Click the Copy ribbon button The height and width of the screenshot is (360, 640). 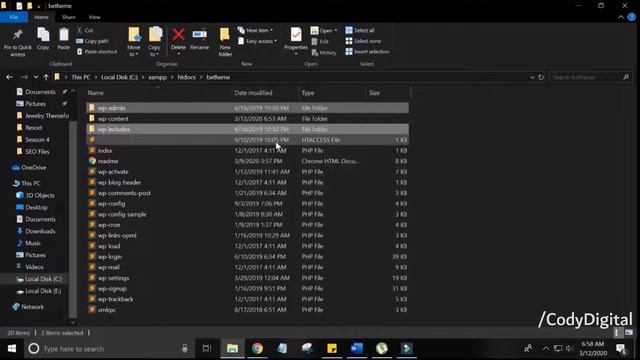click(x=43, y=39)
